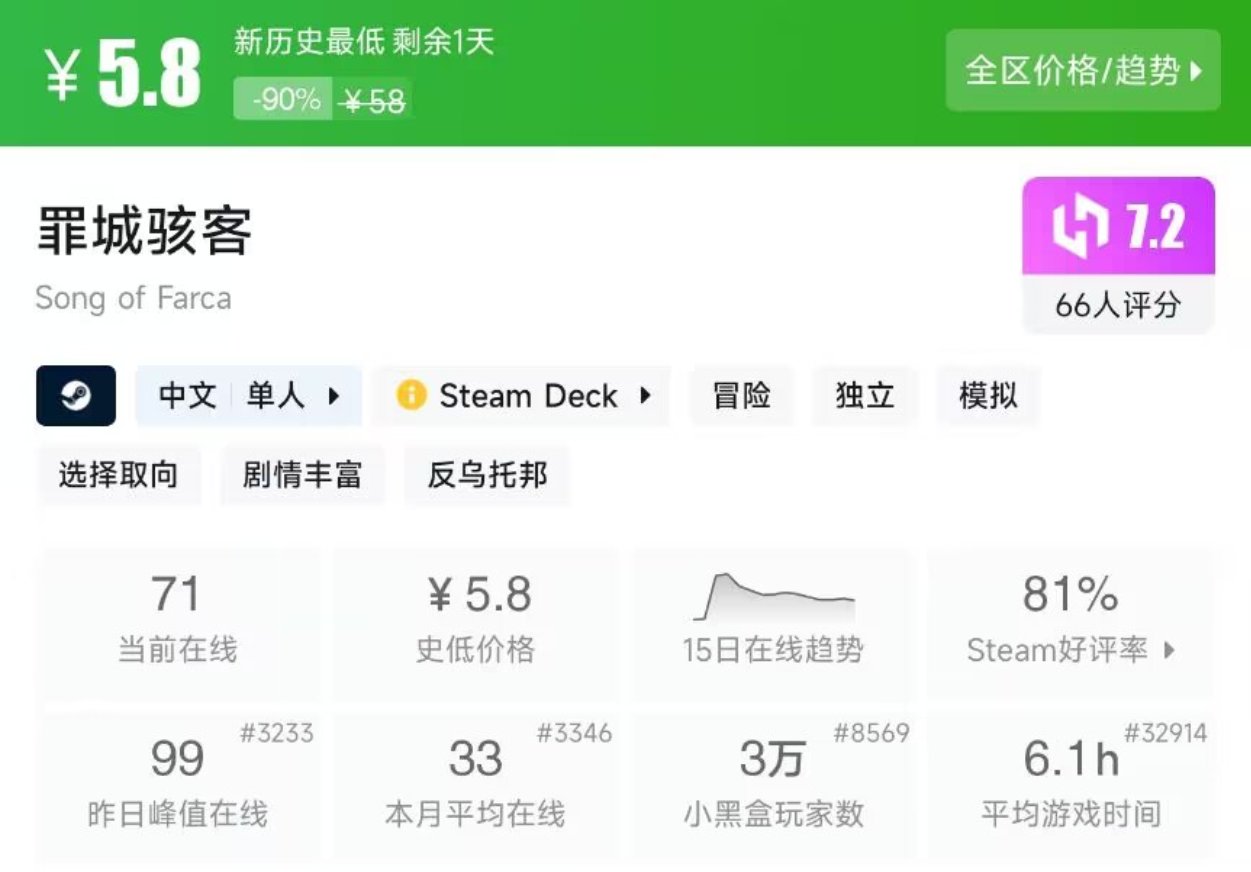The height and width of the screenshot is (872, 1251).
Task: Toggle the 冒险 tag
Action: point(740,396)
